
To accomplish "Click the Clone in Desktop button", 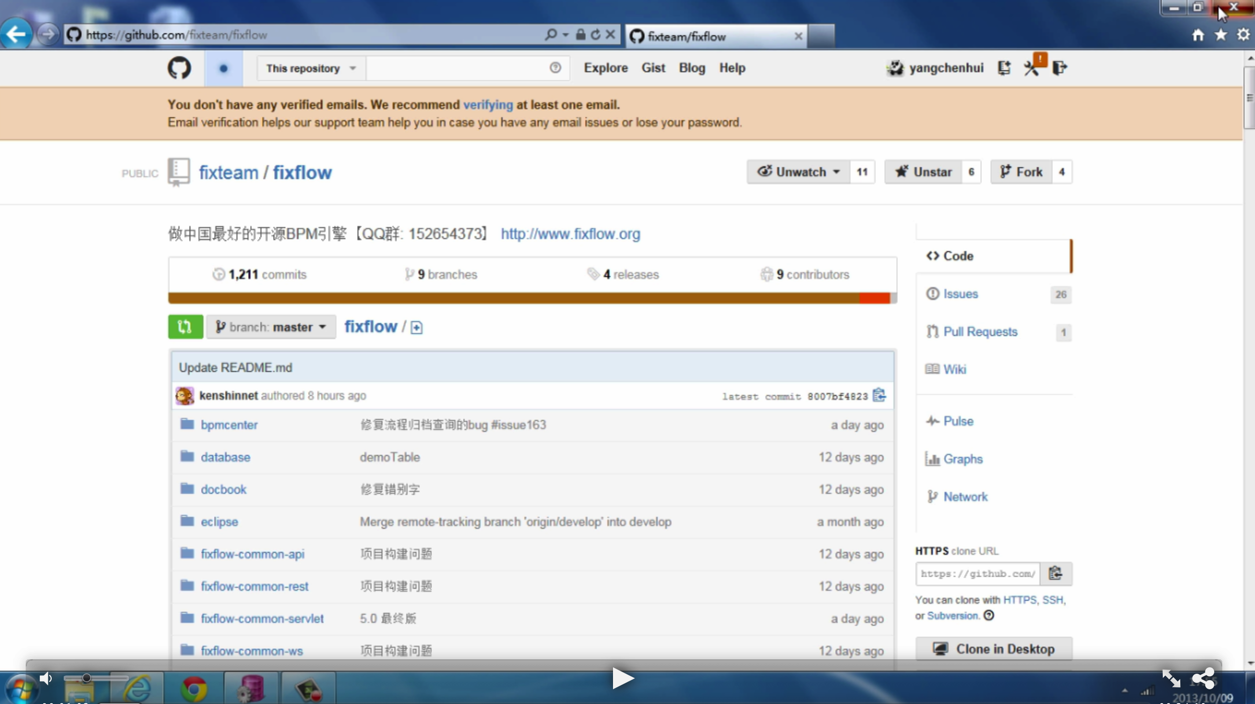I will tap(994, 649).
